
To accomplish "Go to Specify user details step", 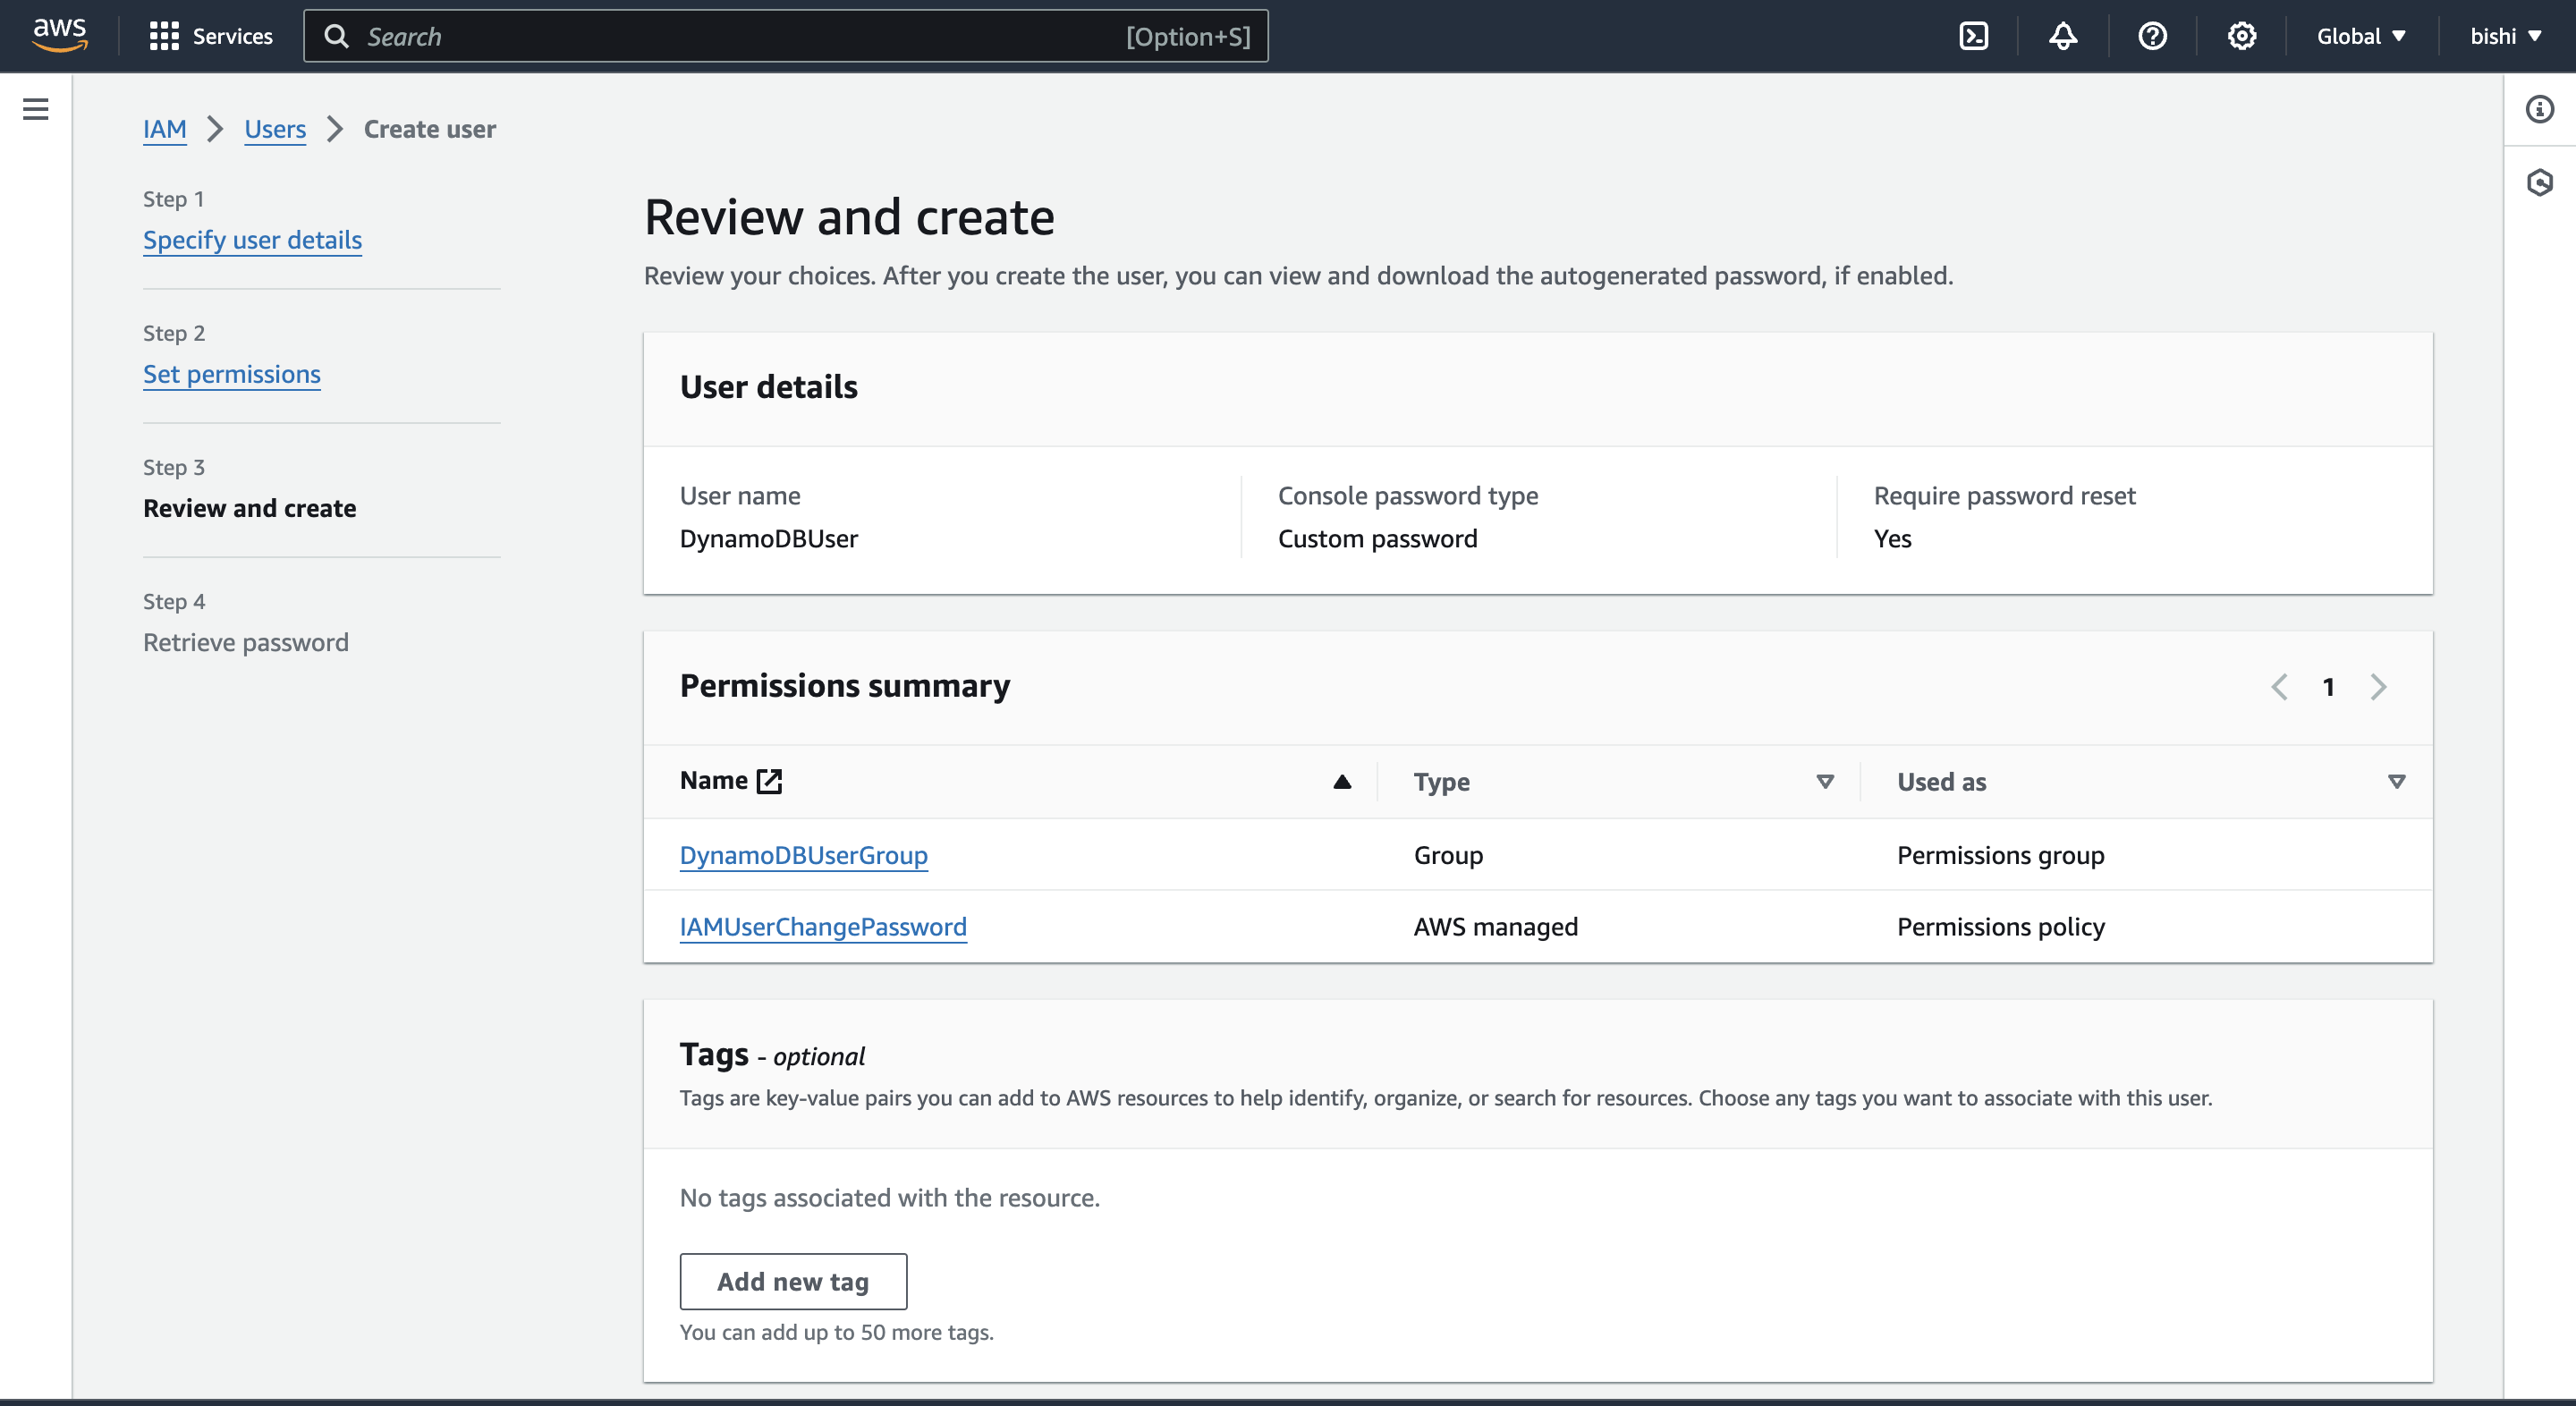I will click(252, 240).
